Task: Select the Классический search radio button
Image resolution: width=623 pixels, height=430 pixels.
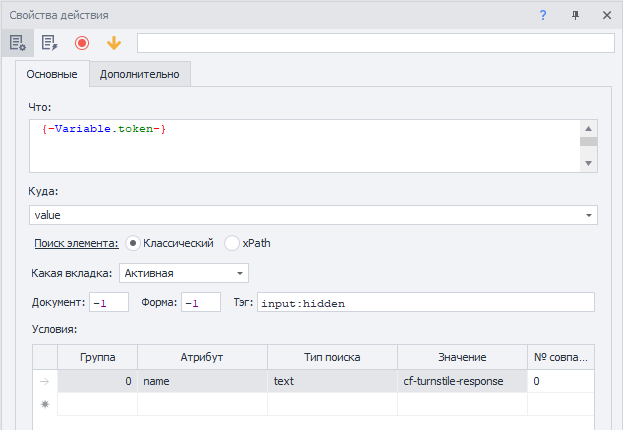Action: (x=133, y=243)
